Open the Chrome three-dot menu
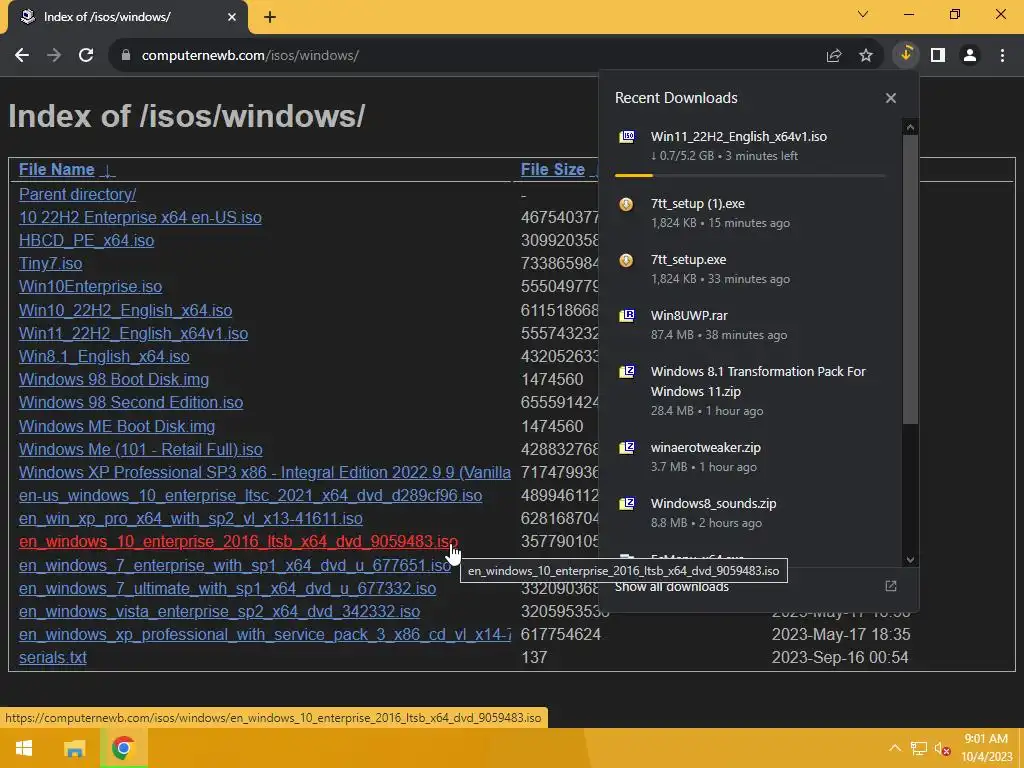 click(1002, 56)
